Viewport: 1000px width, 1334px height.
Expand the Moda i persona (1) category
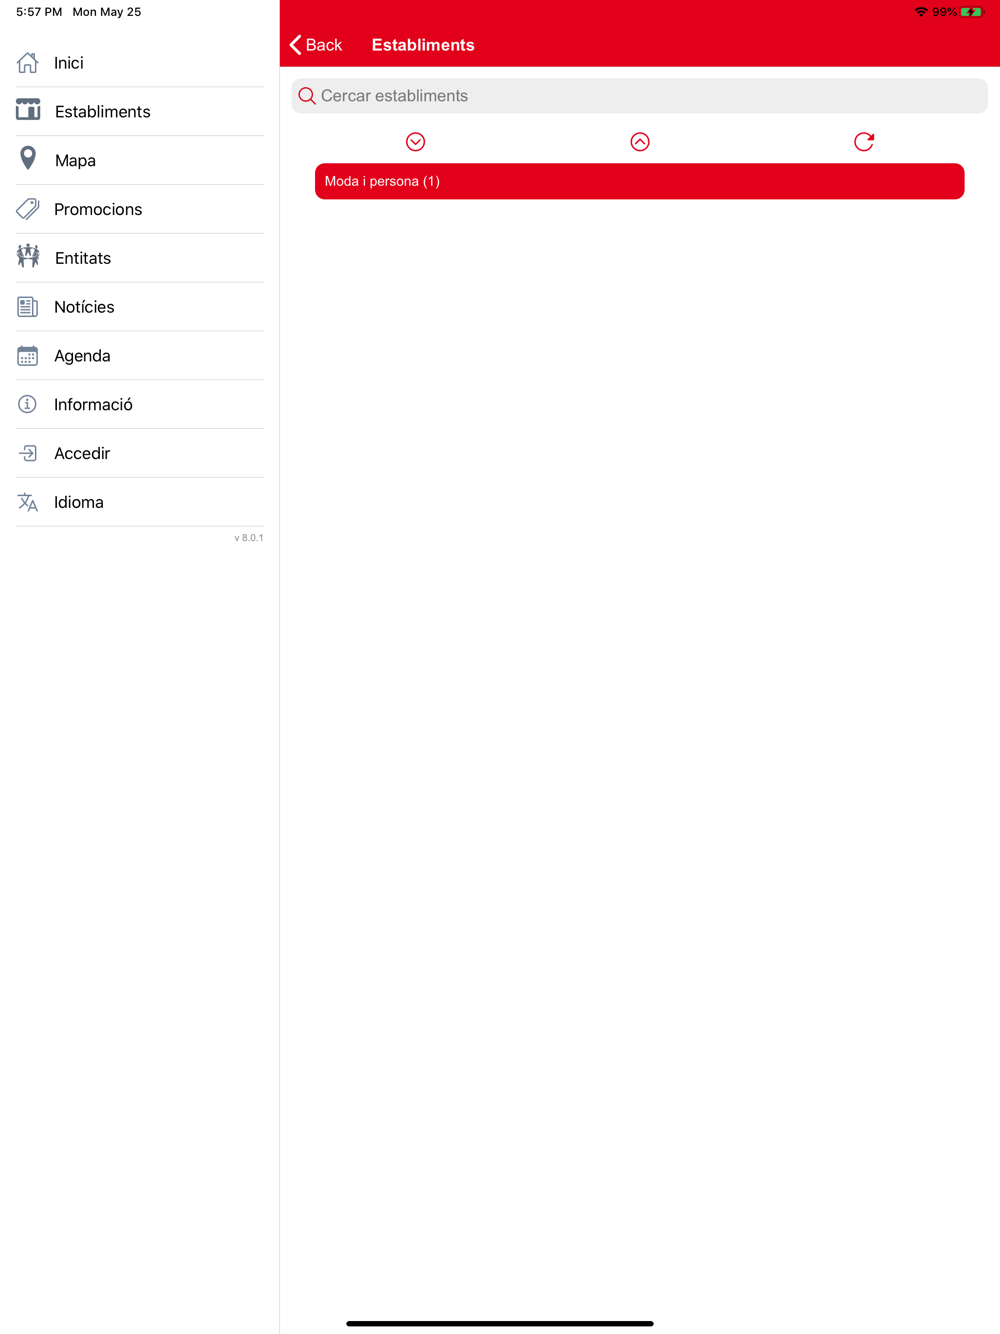(x=640, y=181)
